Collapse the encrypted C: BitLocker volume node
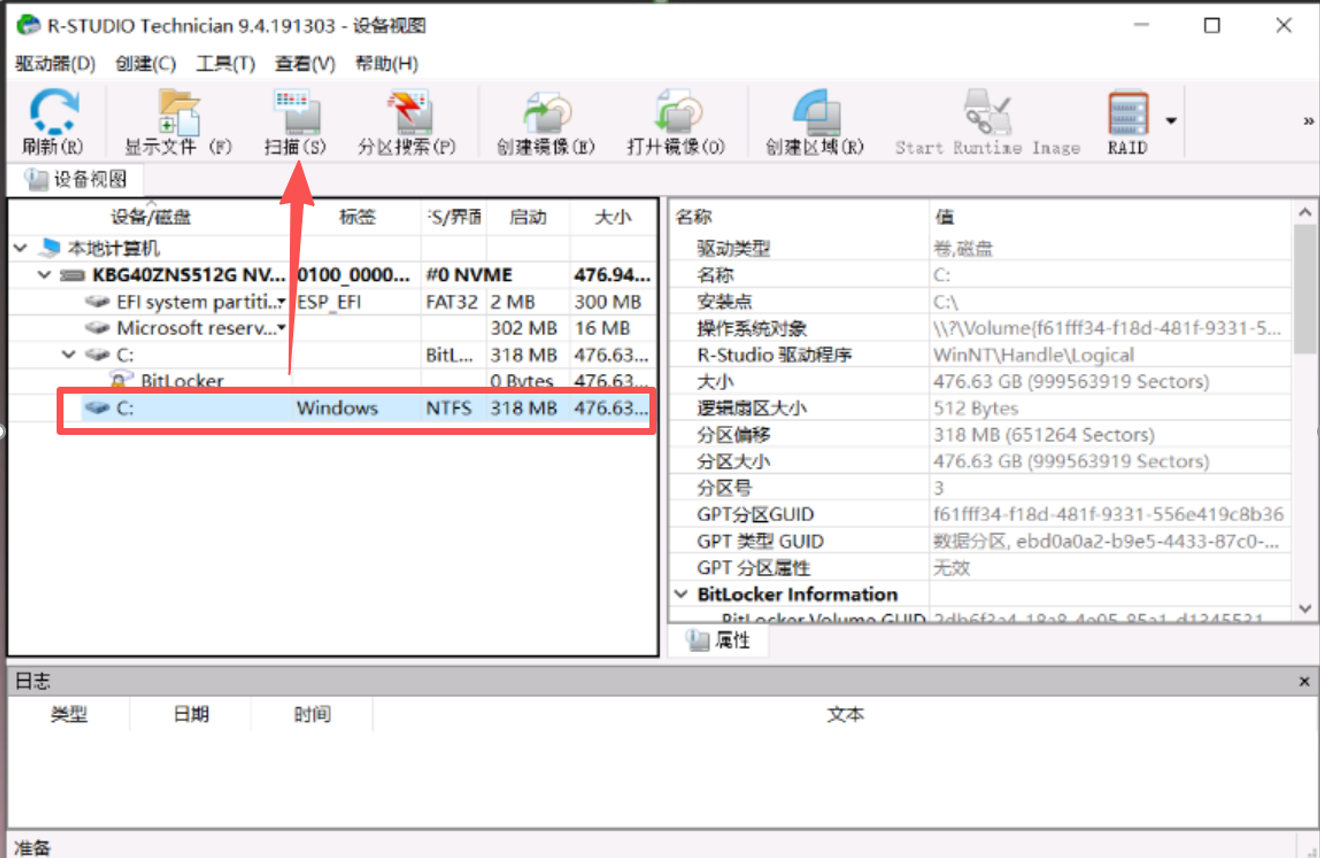This screenshot has height=858, width=1320. point(68,354)
